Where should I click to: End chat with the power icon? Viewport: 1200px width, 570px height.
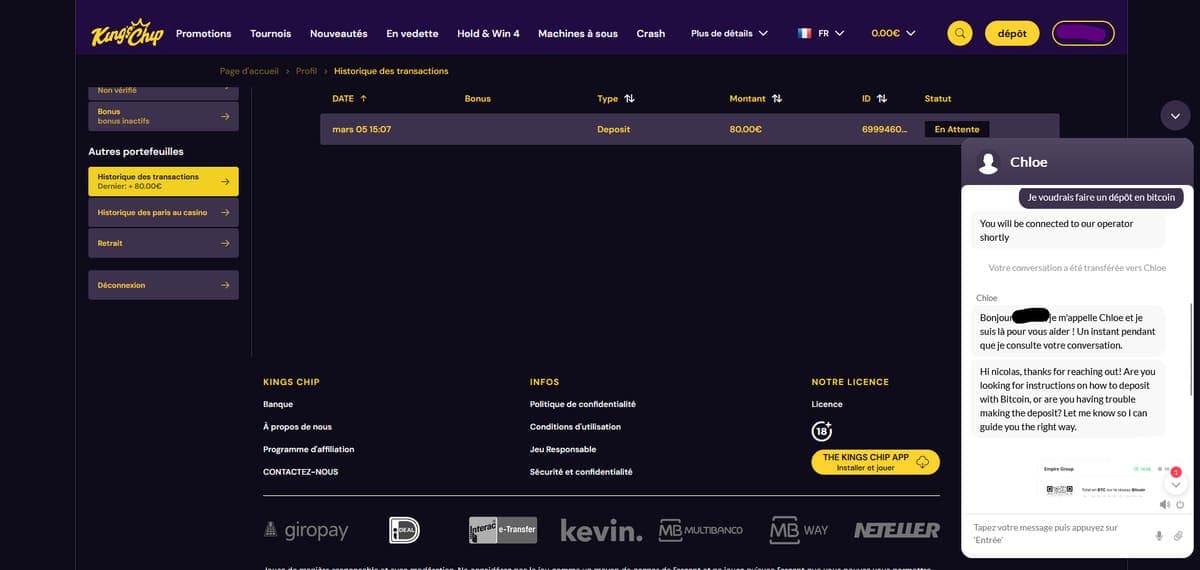coord(1180,504)
